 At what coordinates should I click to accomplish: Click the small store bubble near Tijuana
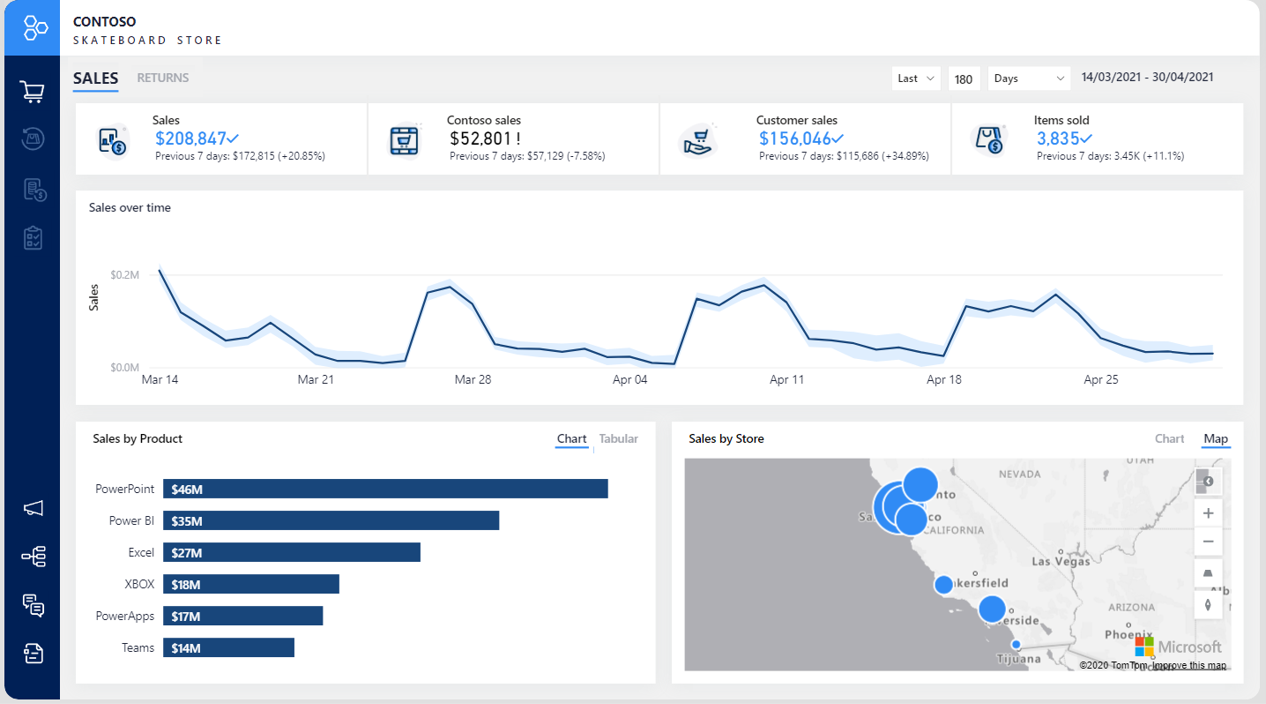[x=1016, y=645]
